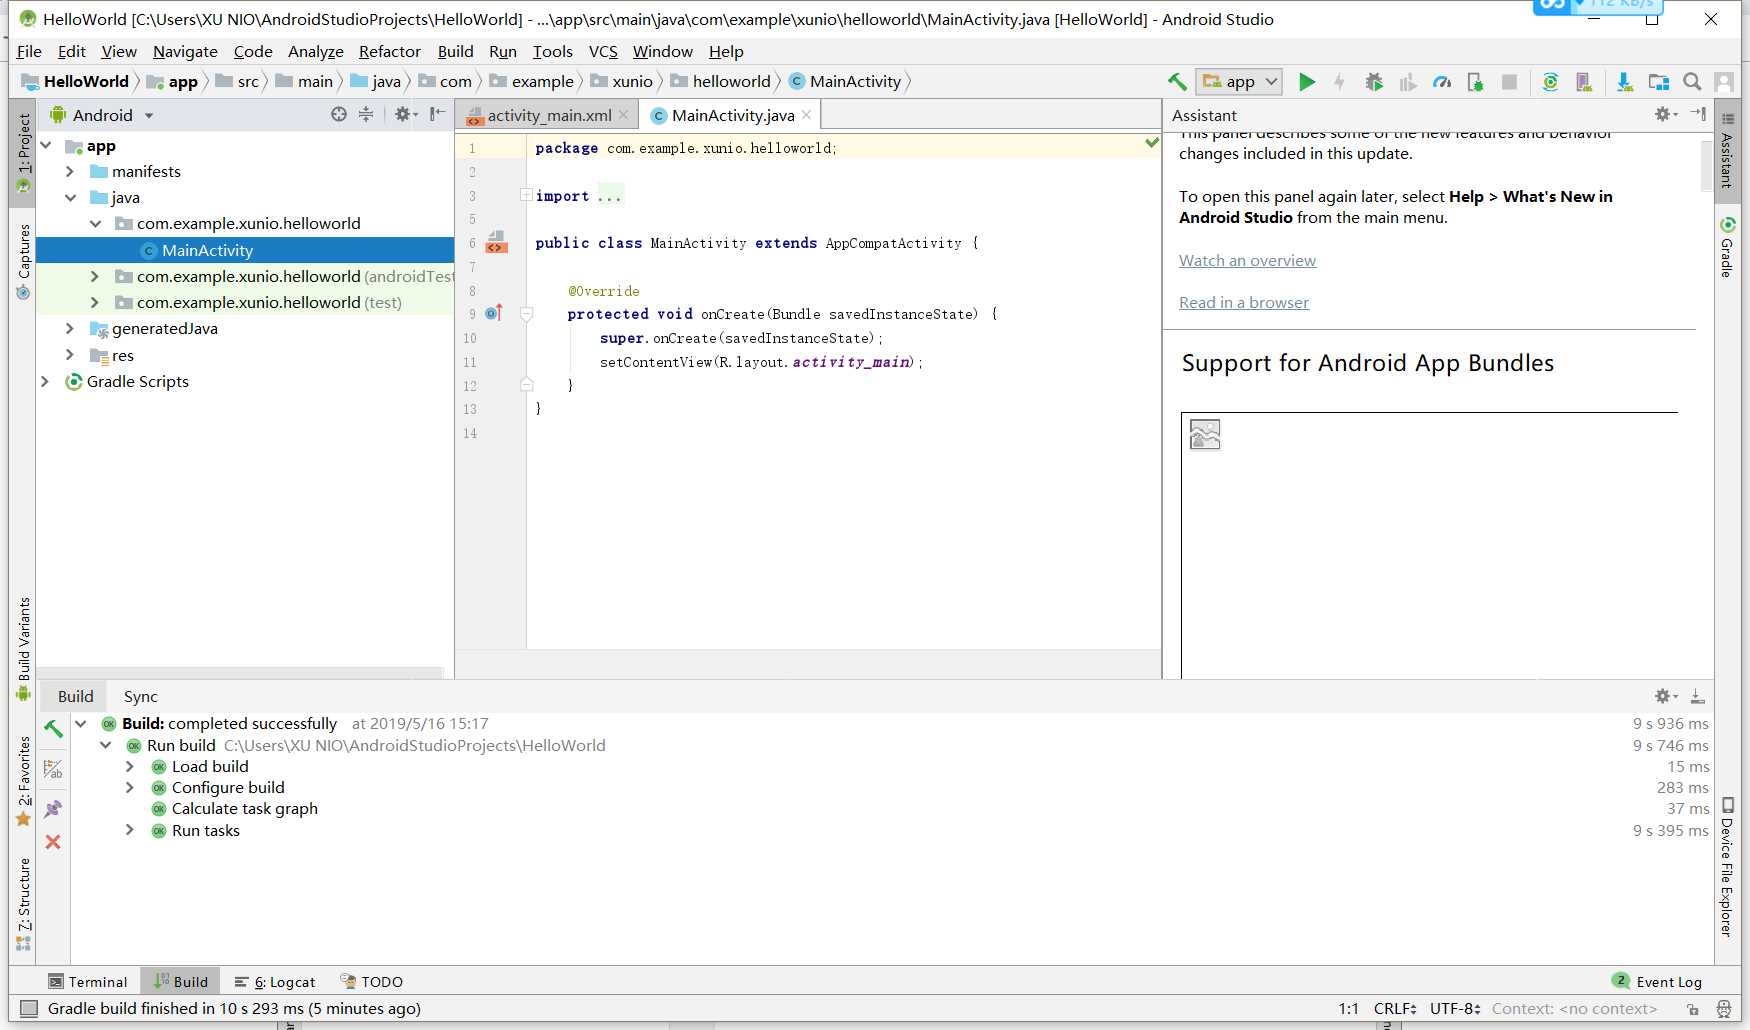Click the Run with Coverage icon

tap(1408, 82)
